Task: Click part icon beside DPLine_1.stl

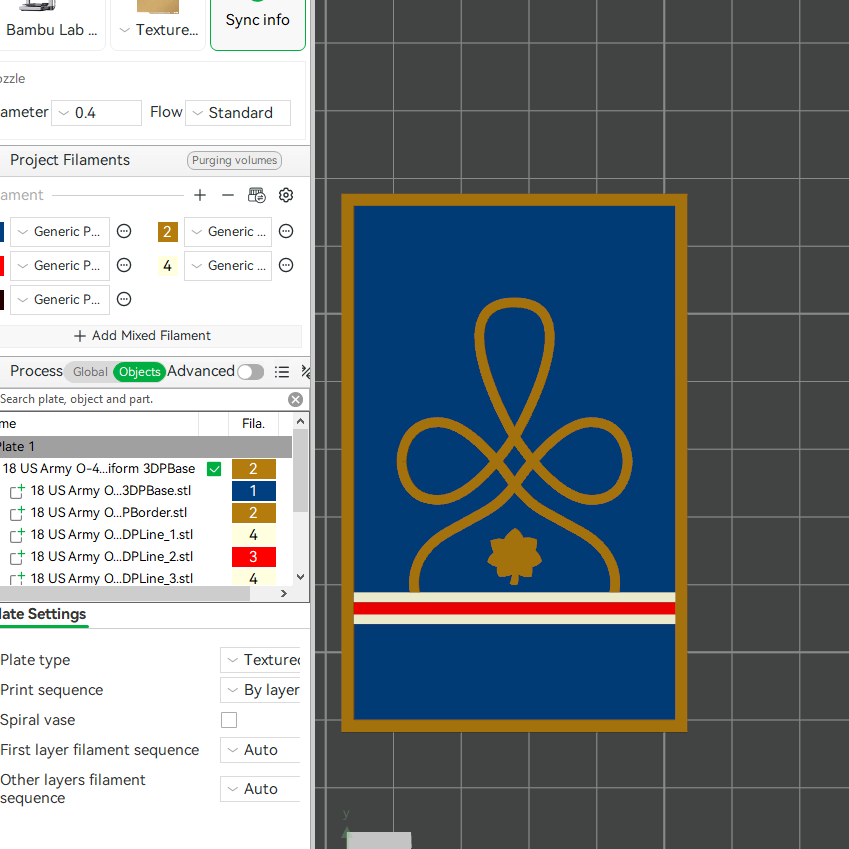Action: pos(18,535)
